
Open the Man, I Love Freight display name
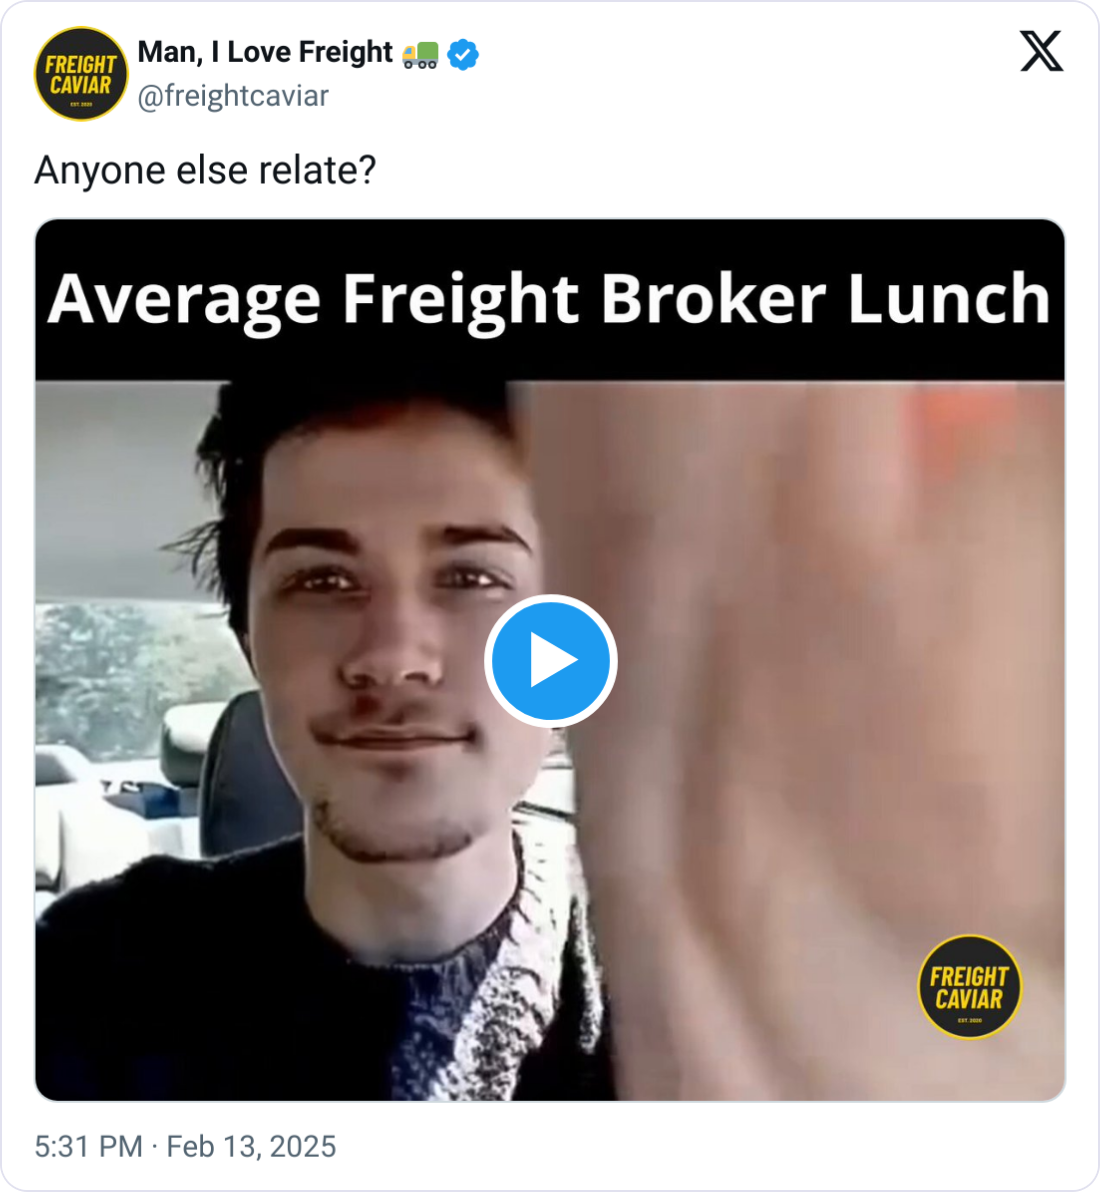pyautogui.click(x=265, y=52)
